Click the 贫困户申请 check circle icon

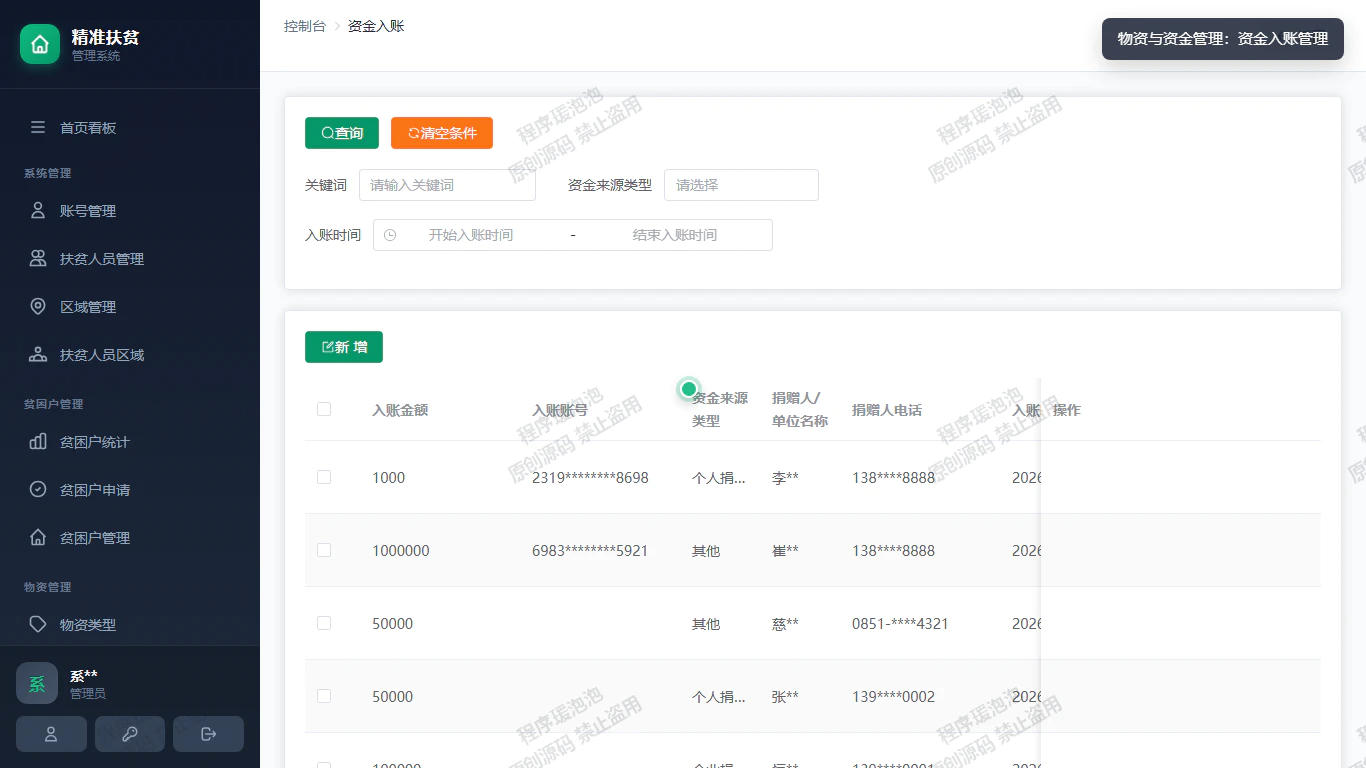tap(38, 490)
